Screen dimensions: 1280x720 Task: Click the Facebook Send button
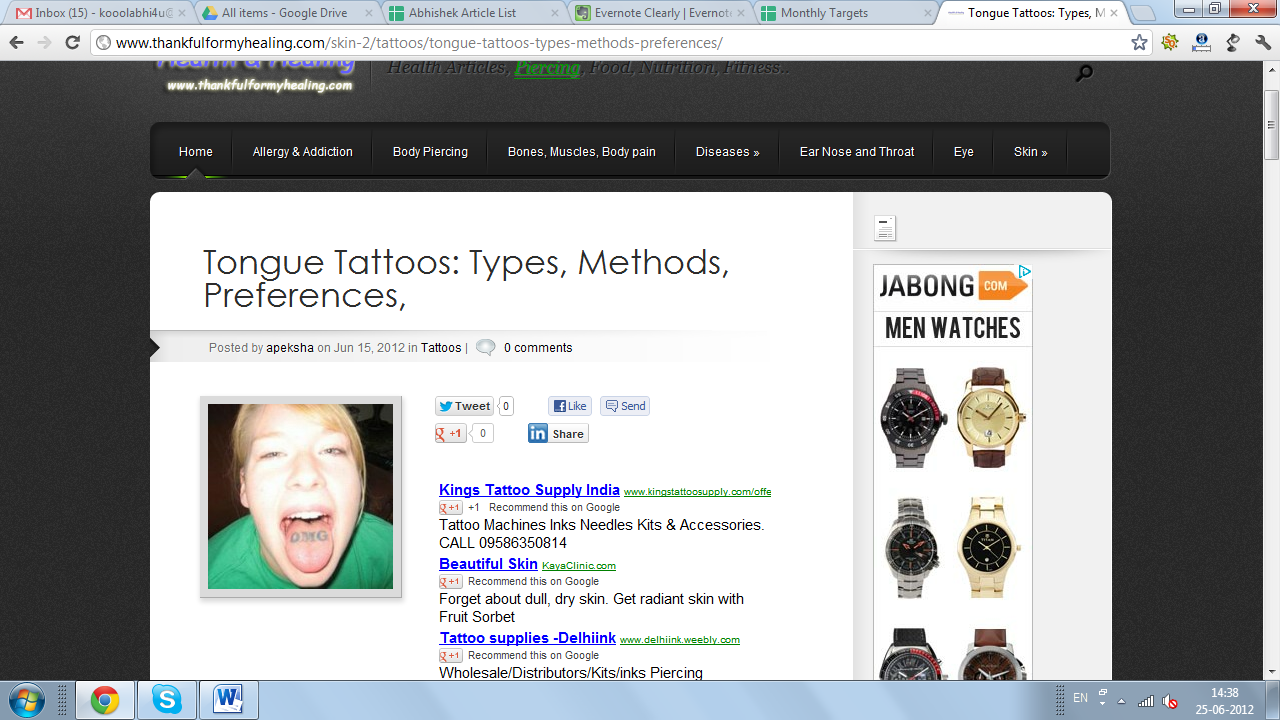[x=625, y=406]
